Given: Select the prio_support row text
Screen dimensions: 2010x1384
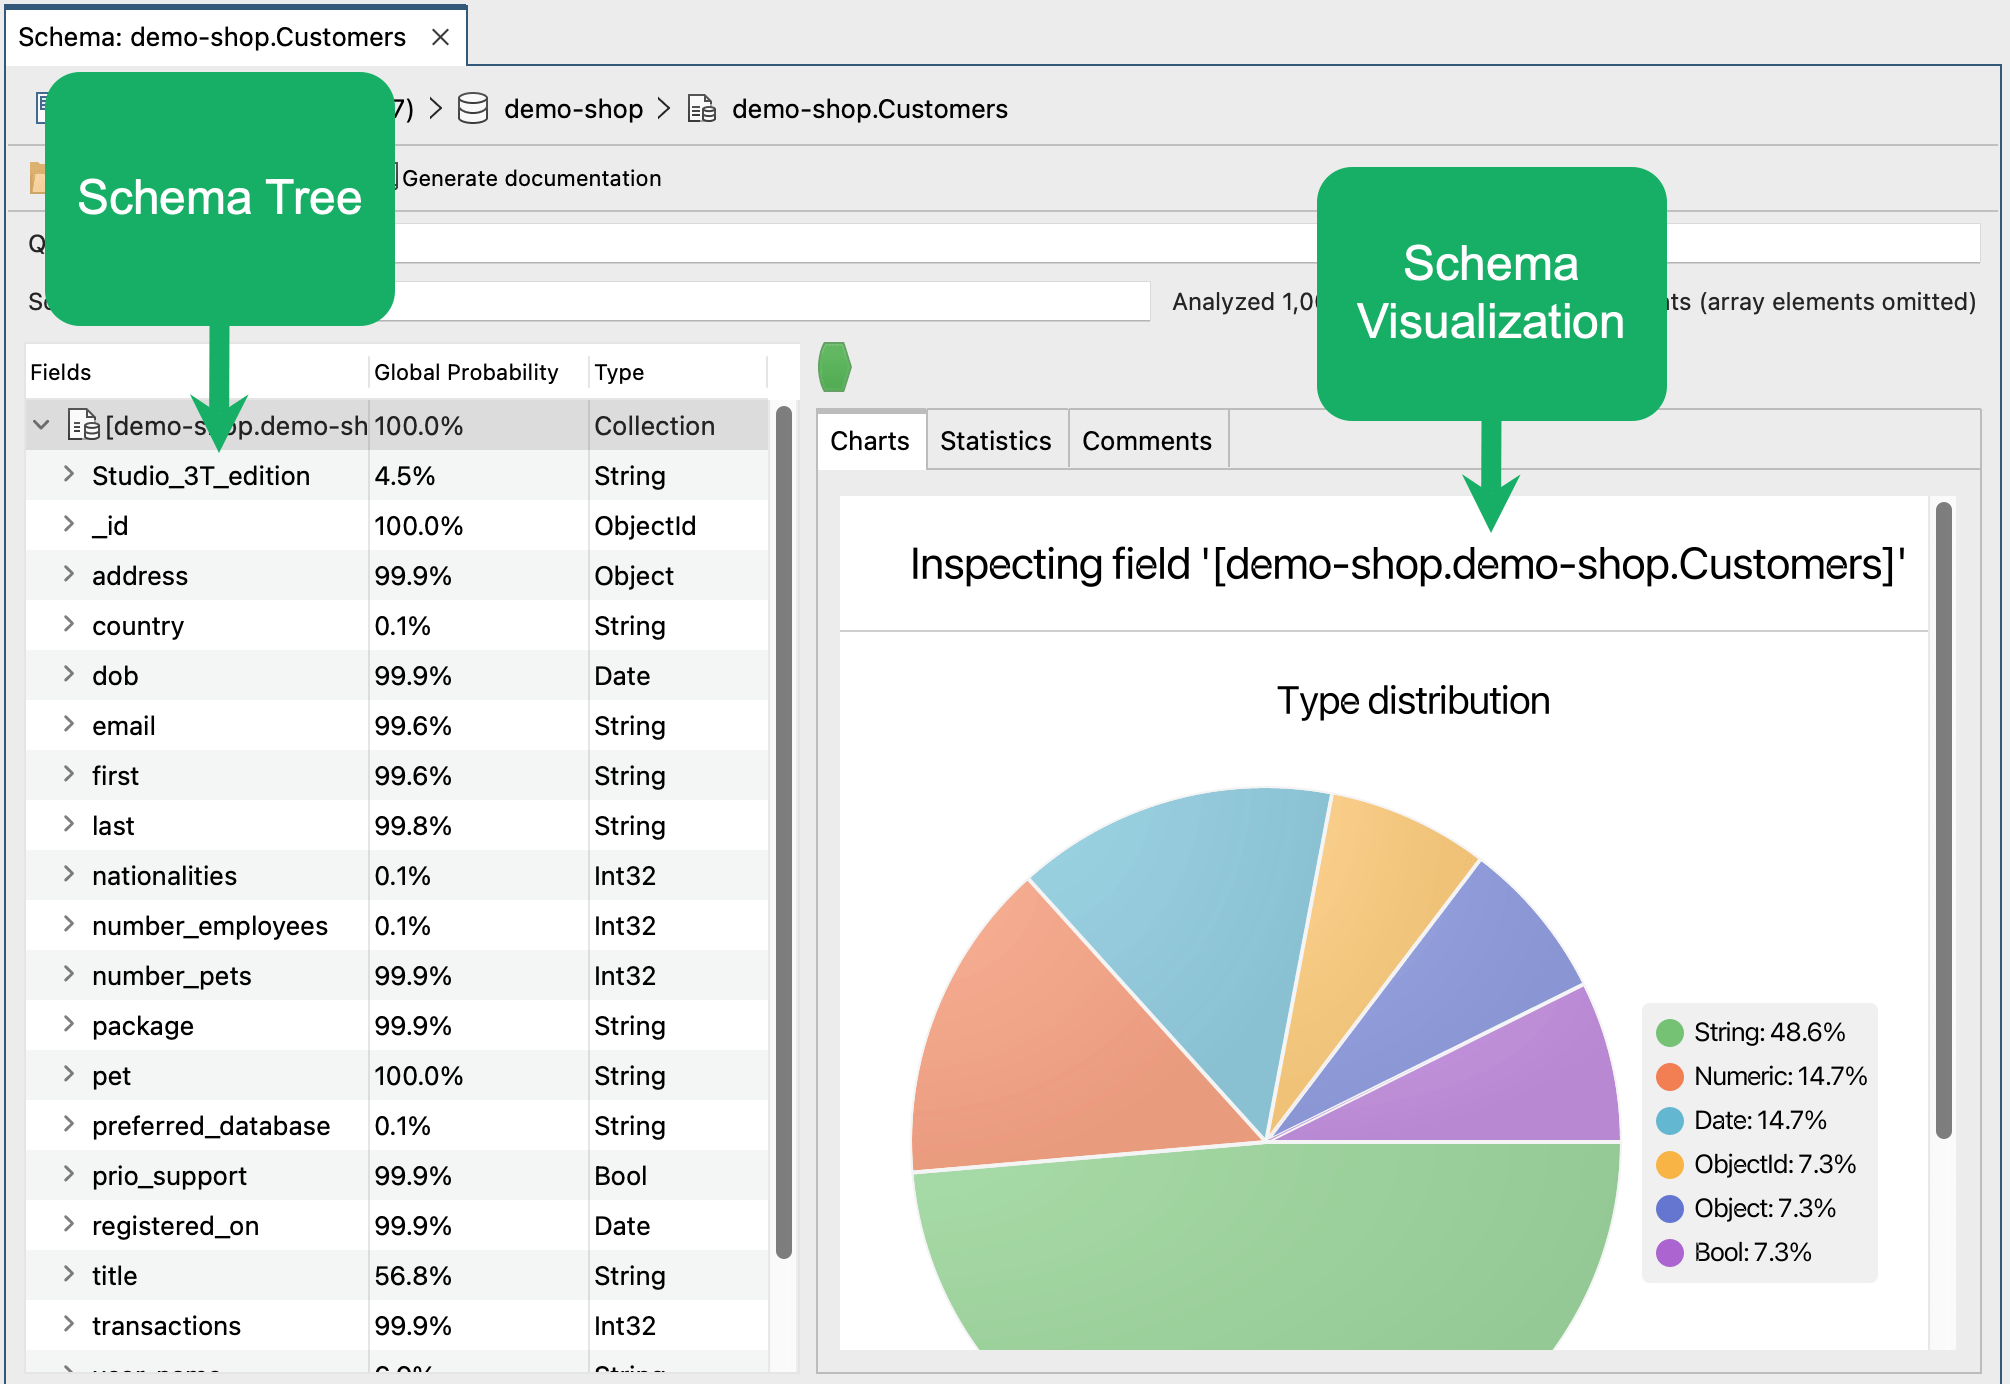Looking at the screenshot, I should pyautogui.click(x=169, y=1176).
